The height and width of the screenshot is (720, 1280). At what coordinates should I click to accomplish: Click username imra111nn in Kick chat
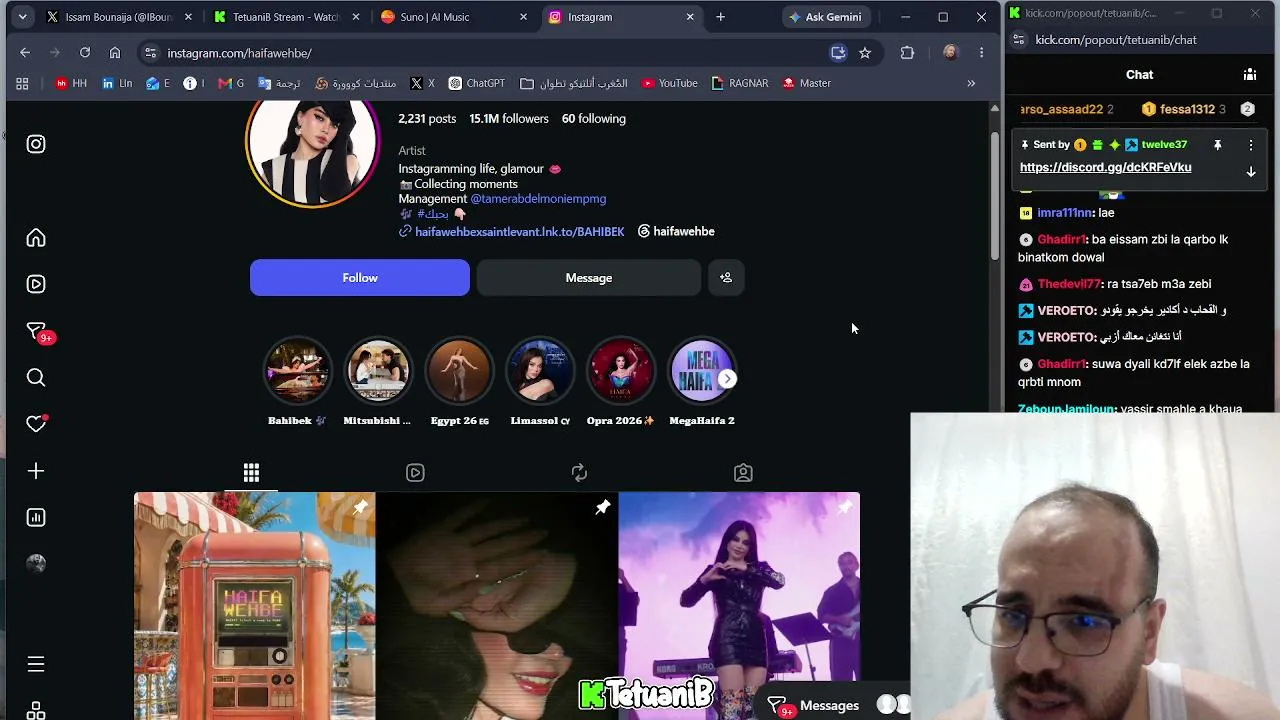click(1065, 213)
